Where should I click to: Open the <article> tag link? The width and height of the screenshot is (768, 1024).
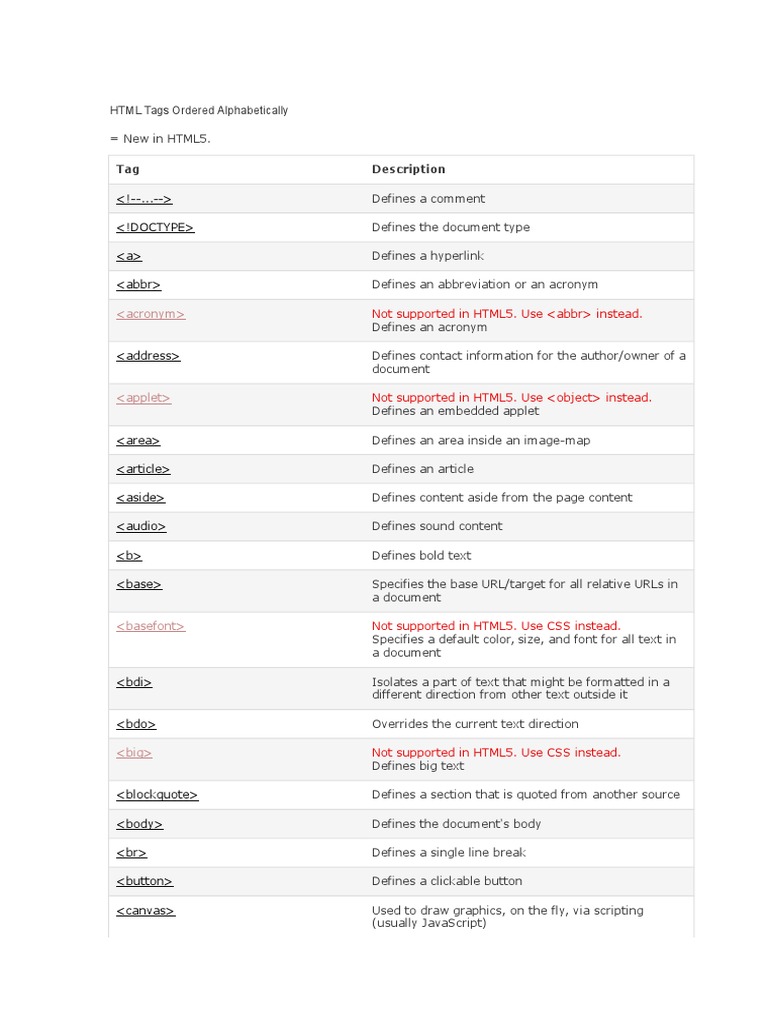(143, 469)
